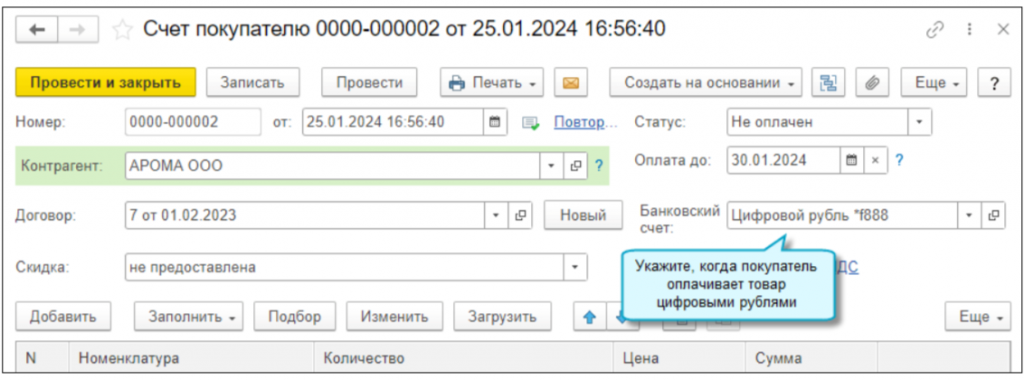The height and width of the screenshot is (380, 1024).
Task: Click the Записать button
Action: [253, 83]
